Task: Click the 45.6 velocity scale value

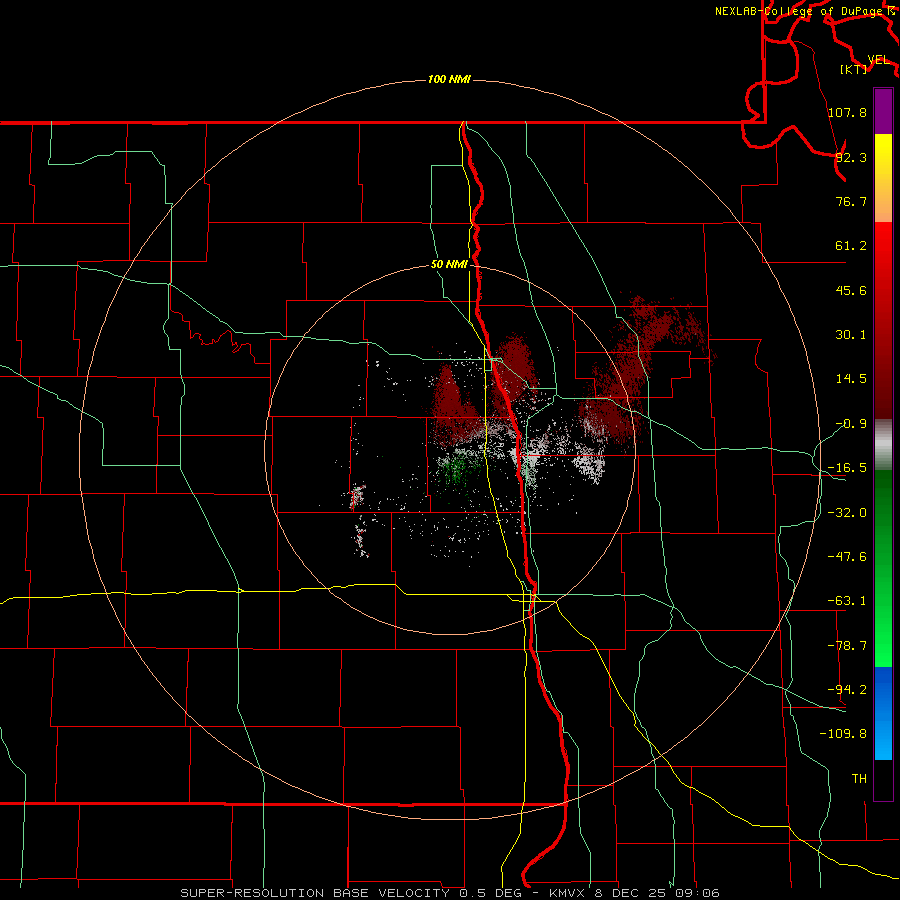Action: click(851, 290)
